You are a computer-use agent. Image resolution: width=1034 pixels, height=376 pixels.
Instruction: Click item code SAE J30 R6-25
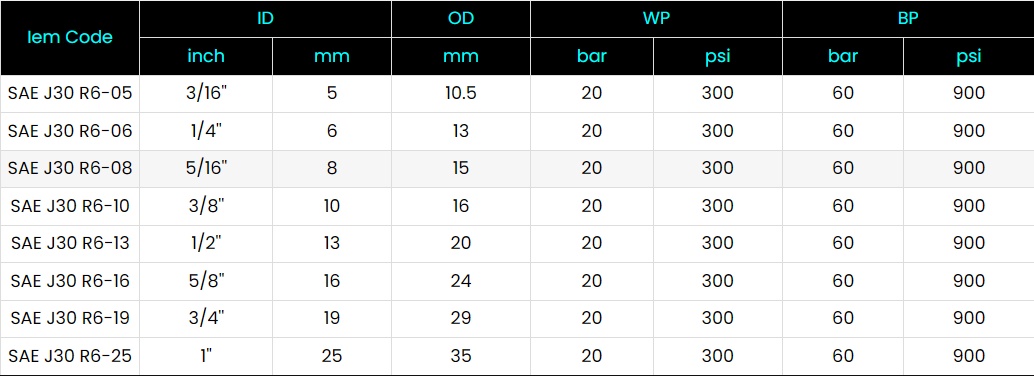point(70,356)
